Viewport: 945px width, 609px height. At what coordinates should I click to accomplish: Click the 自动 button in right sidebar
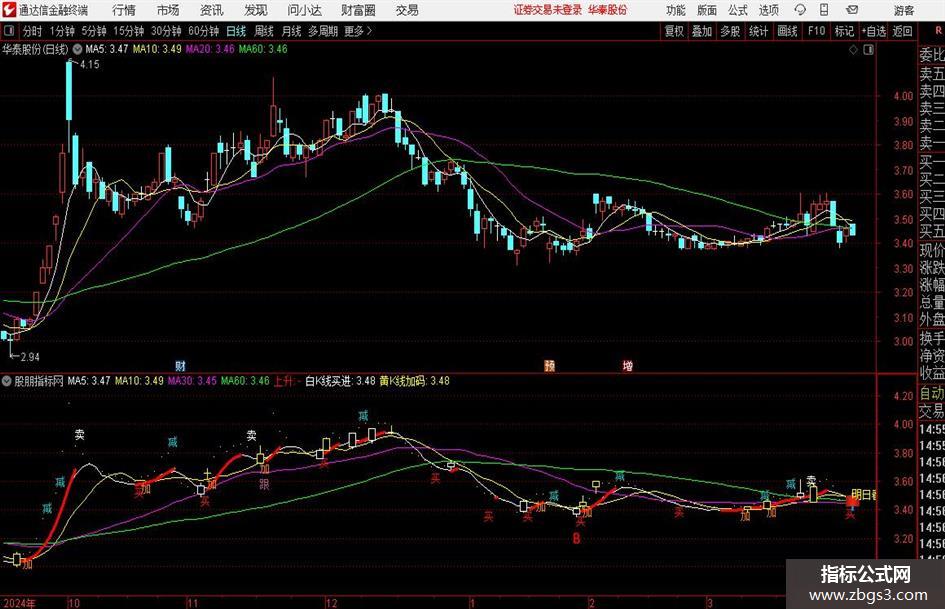coord(932,394)
